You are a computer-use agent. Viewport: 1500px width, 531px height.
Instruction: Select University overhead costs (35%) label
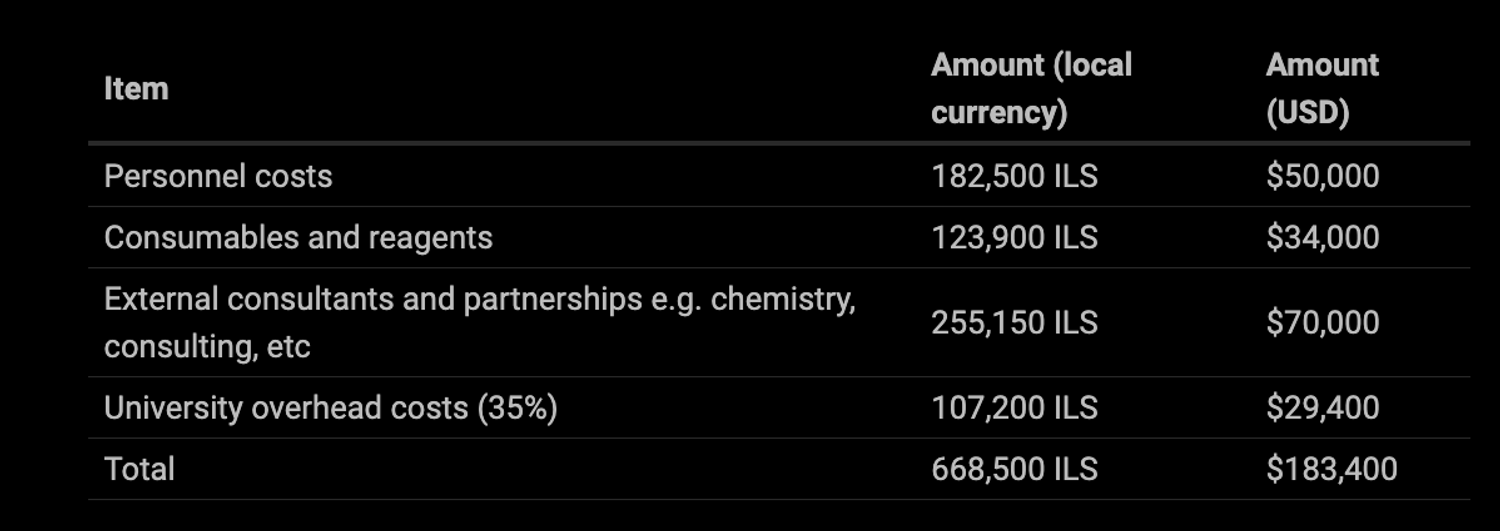330,408
